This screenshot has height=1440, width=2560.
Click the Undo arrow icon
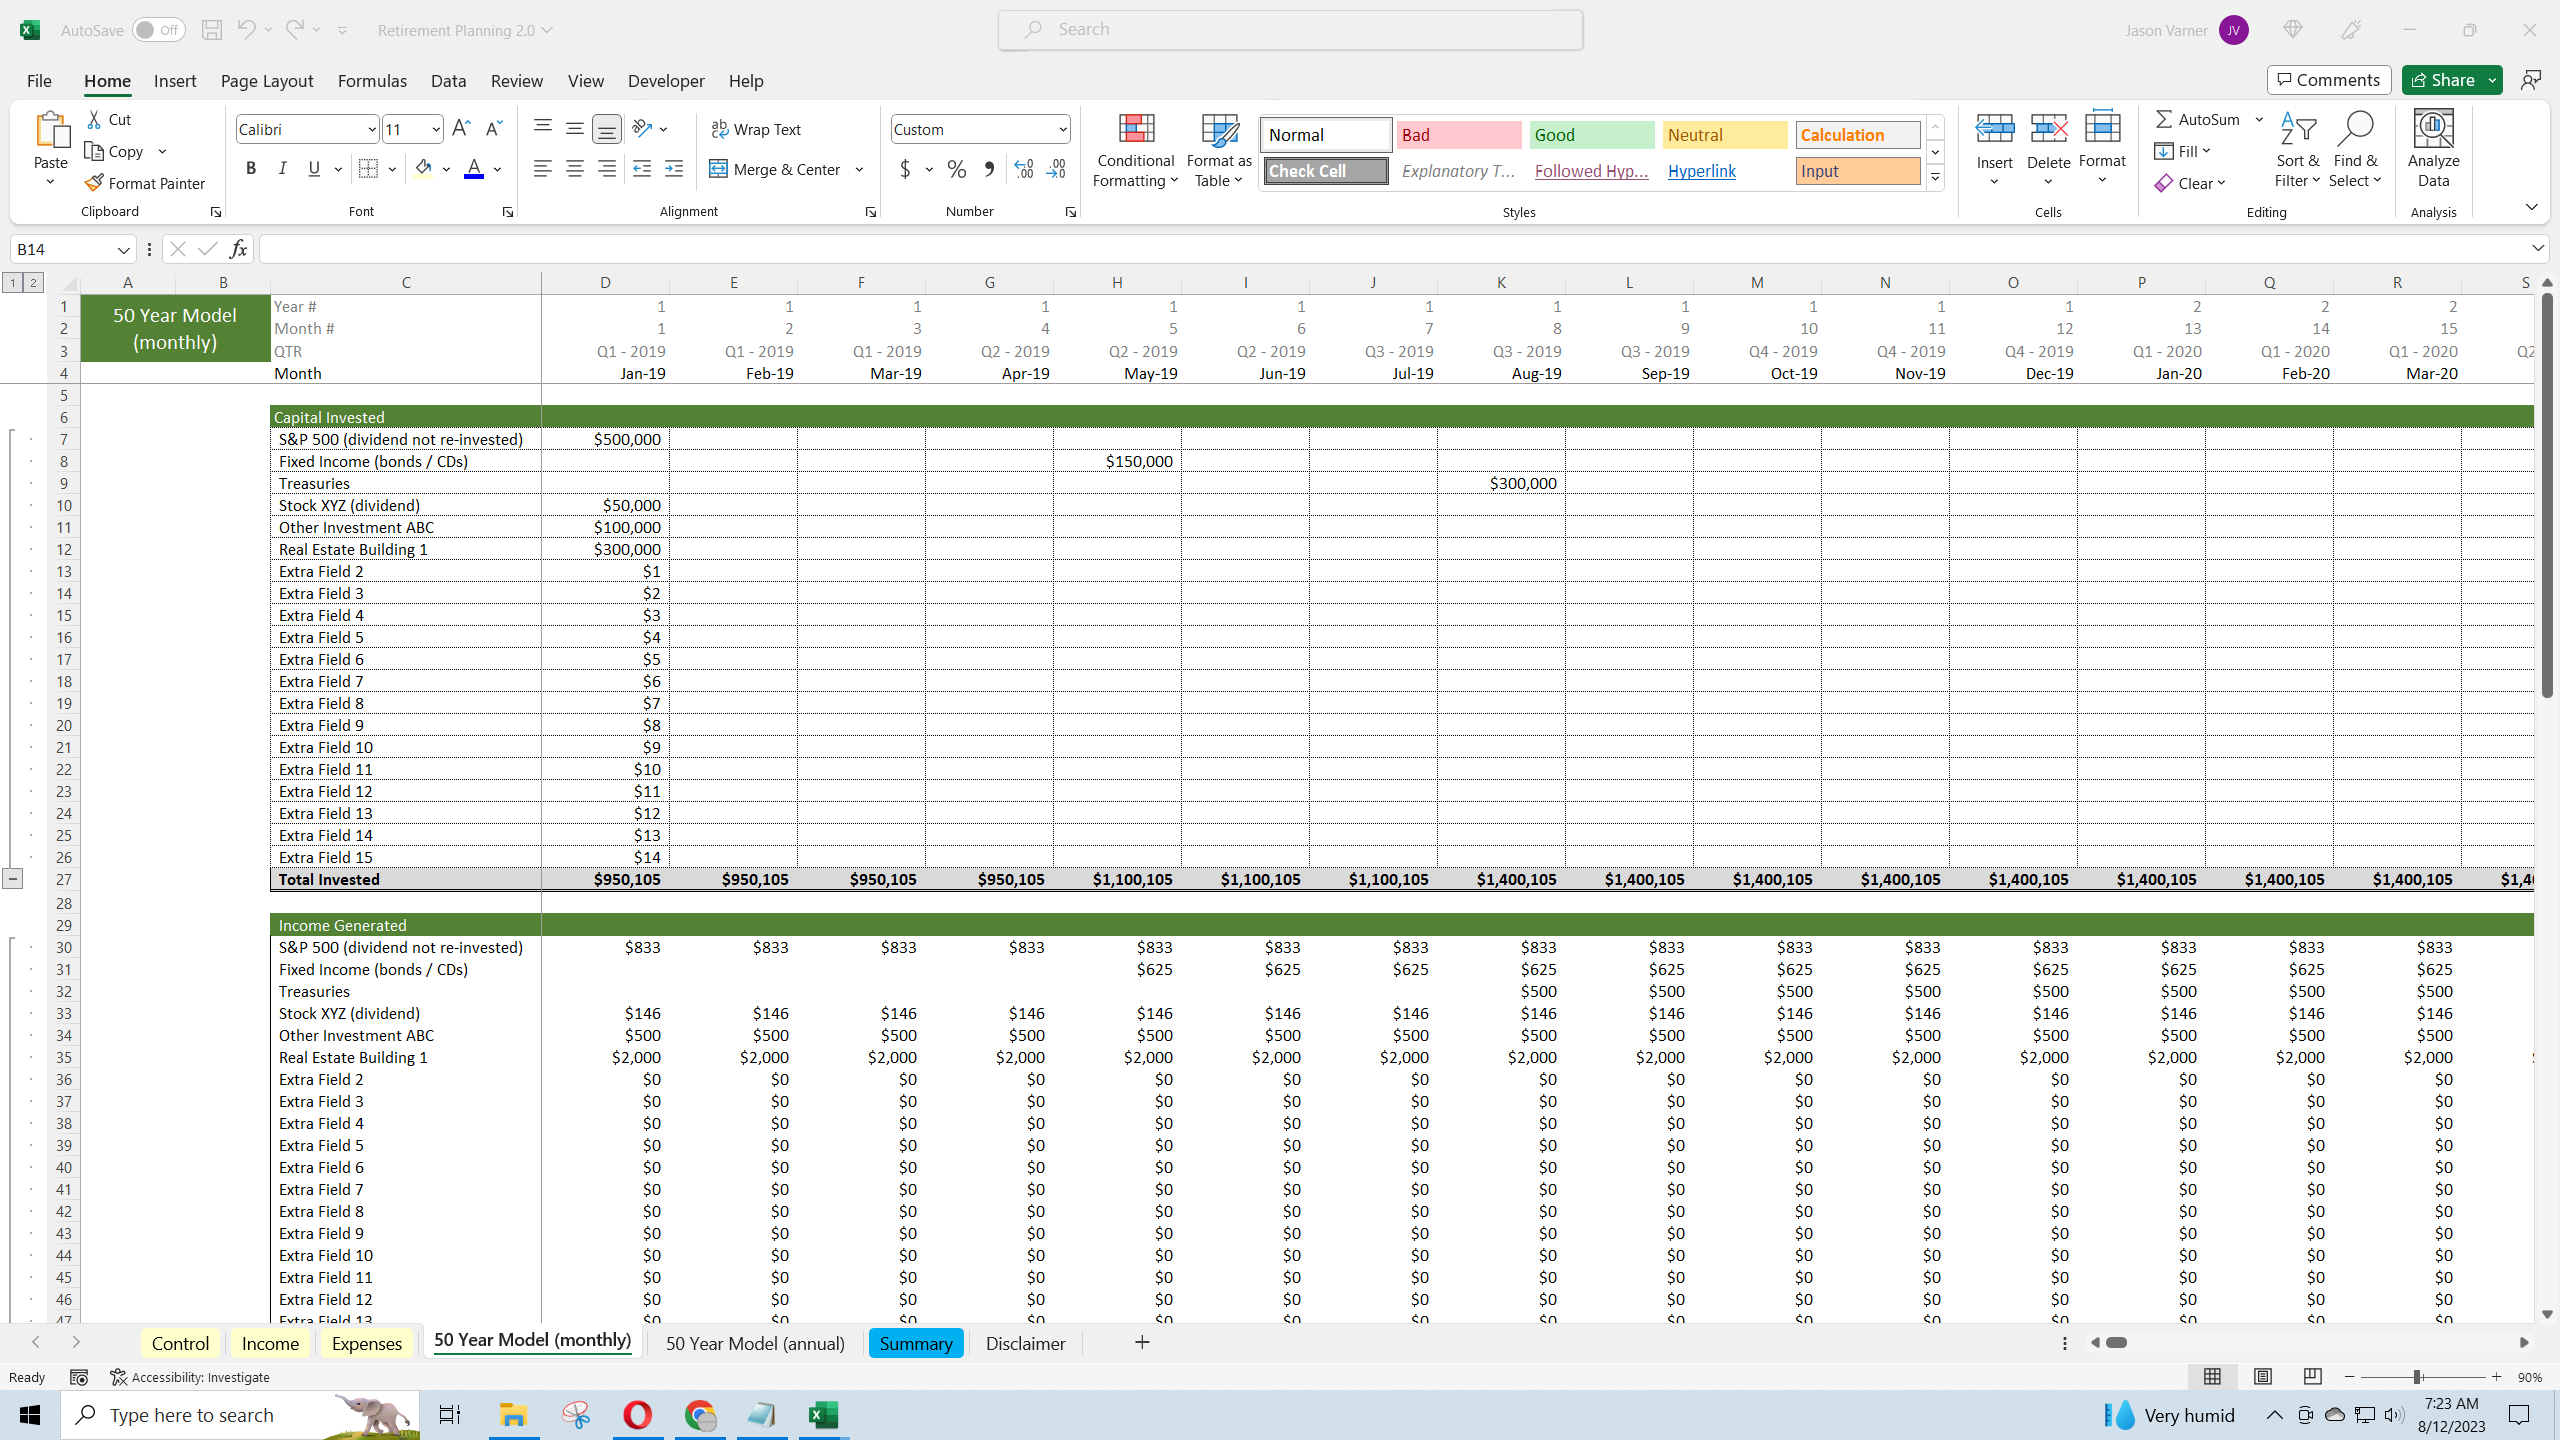[246, 30]
